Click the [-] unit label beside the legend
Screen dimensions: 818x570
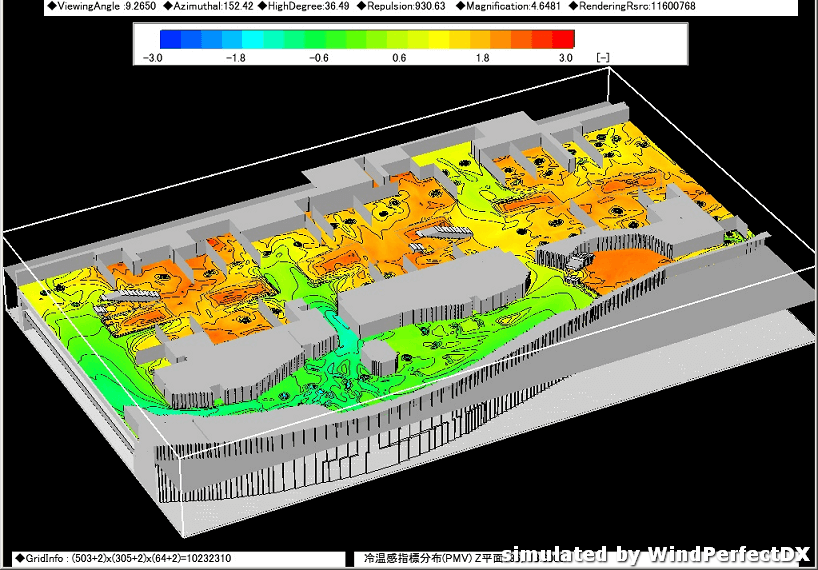click(x=602, y=58)
